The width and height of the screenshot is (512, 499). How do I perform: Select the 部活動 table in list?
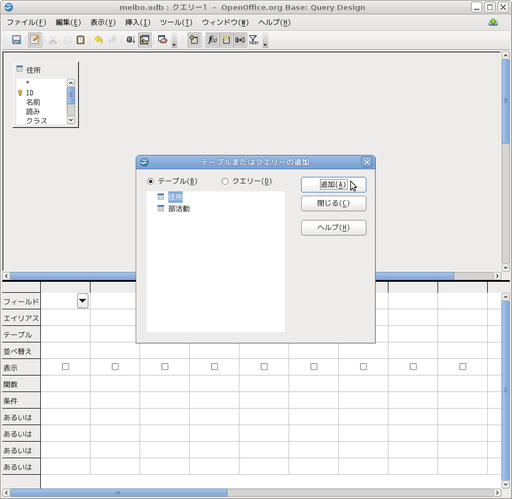pyautogui.click(x=179, y=209)
